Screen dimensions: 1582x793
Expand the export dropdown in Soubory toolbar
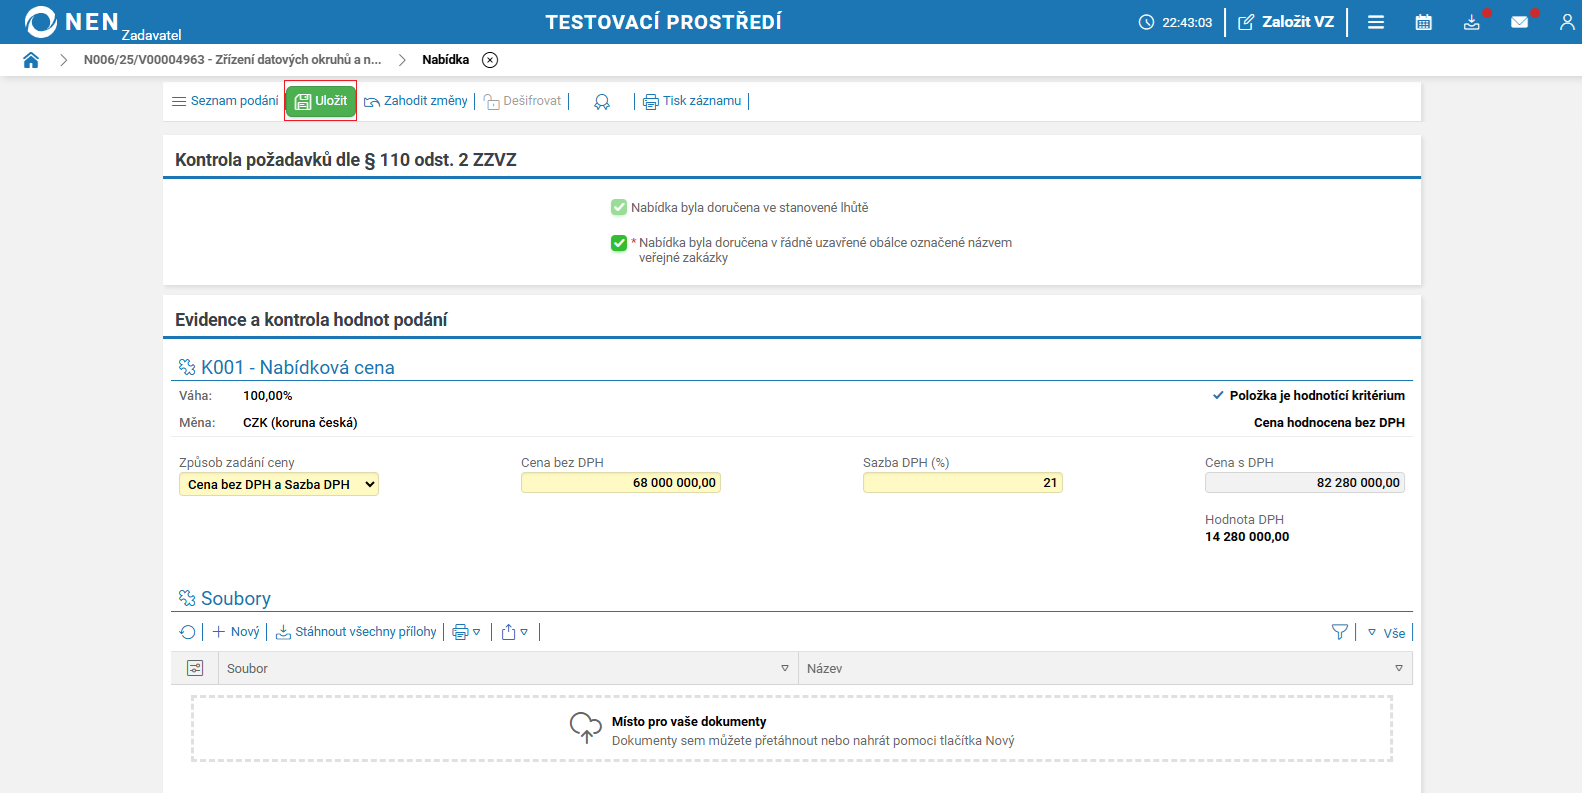click(515, 632)
